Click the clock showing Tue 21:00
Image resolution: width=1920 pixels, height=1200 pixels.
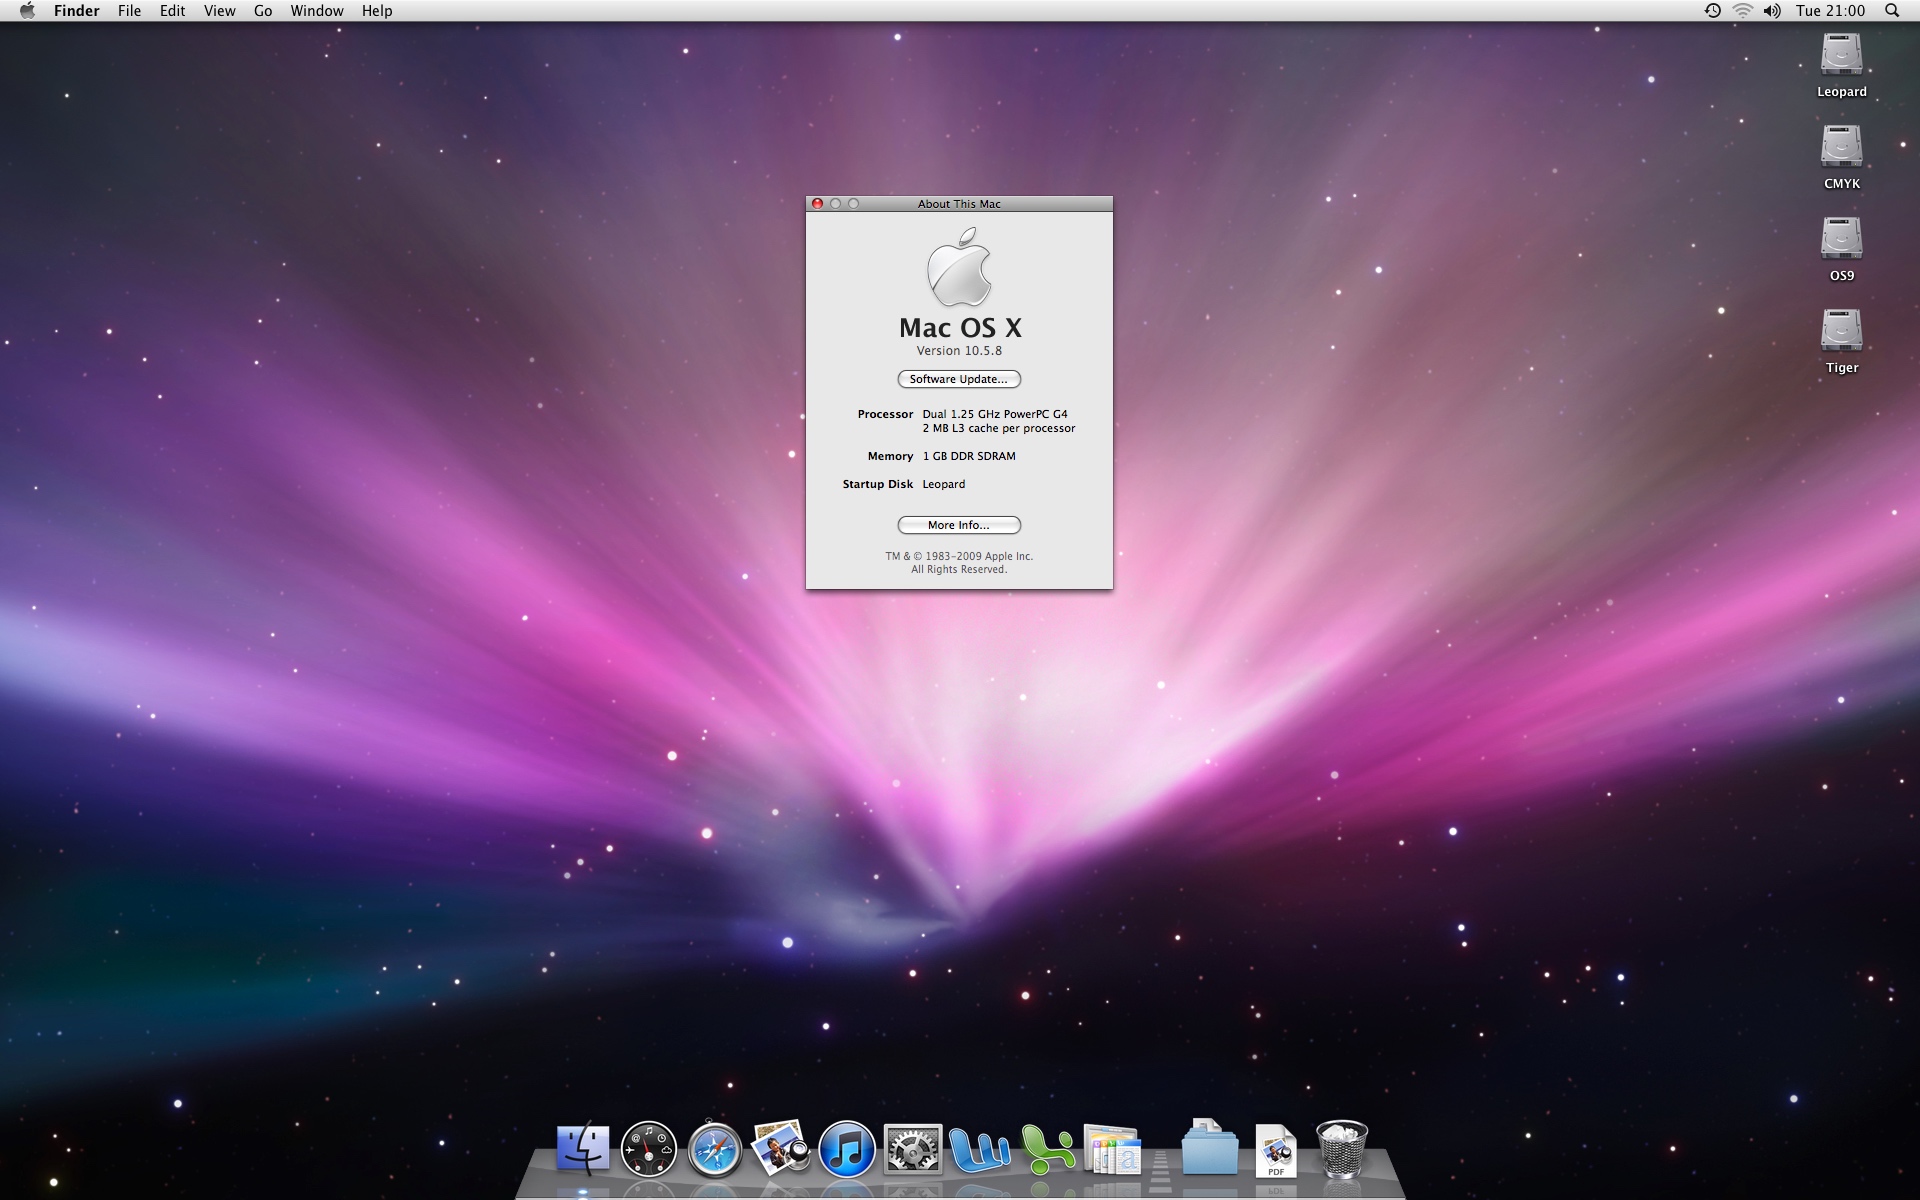(1830, 11)
